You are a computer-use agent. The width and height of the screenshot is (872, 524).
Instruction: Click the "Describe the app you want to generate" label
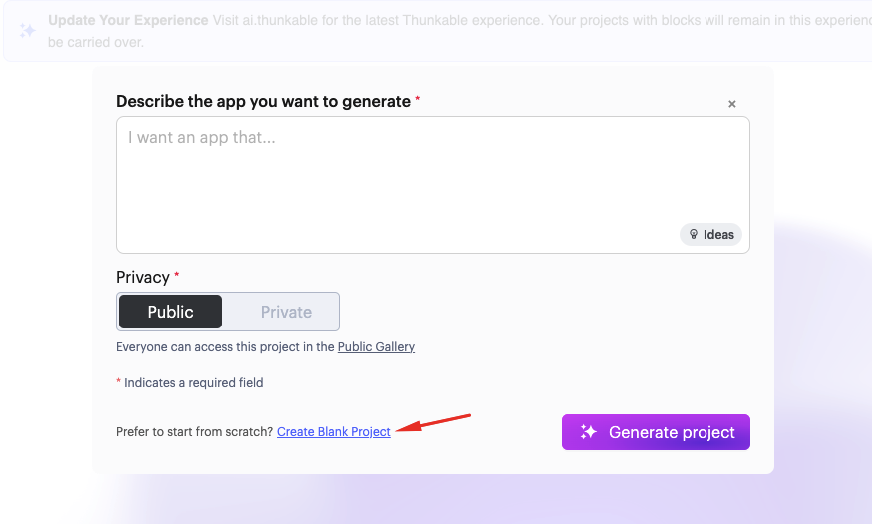263,101
